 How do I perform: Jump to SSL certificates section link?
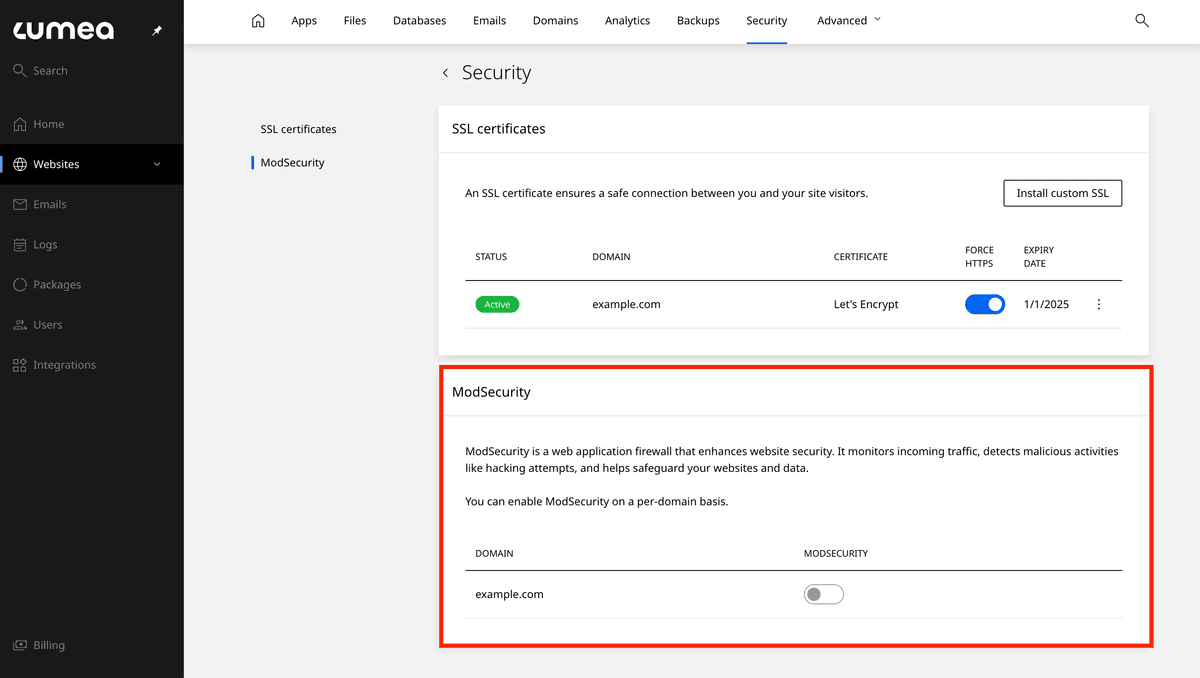tap(299, 129)
